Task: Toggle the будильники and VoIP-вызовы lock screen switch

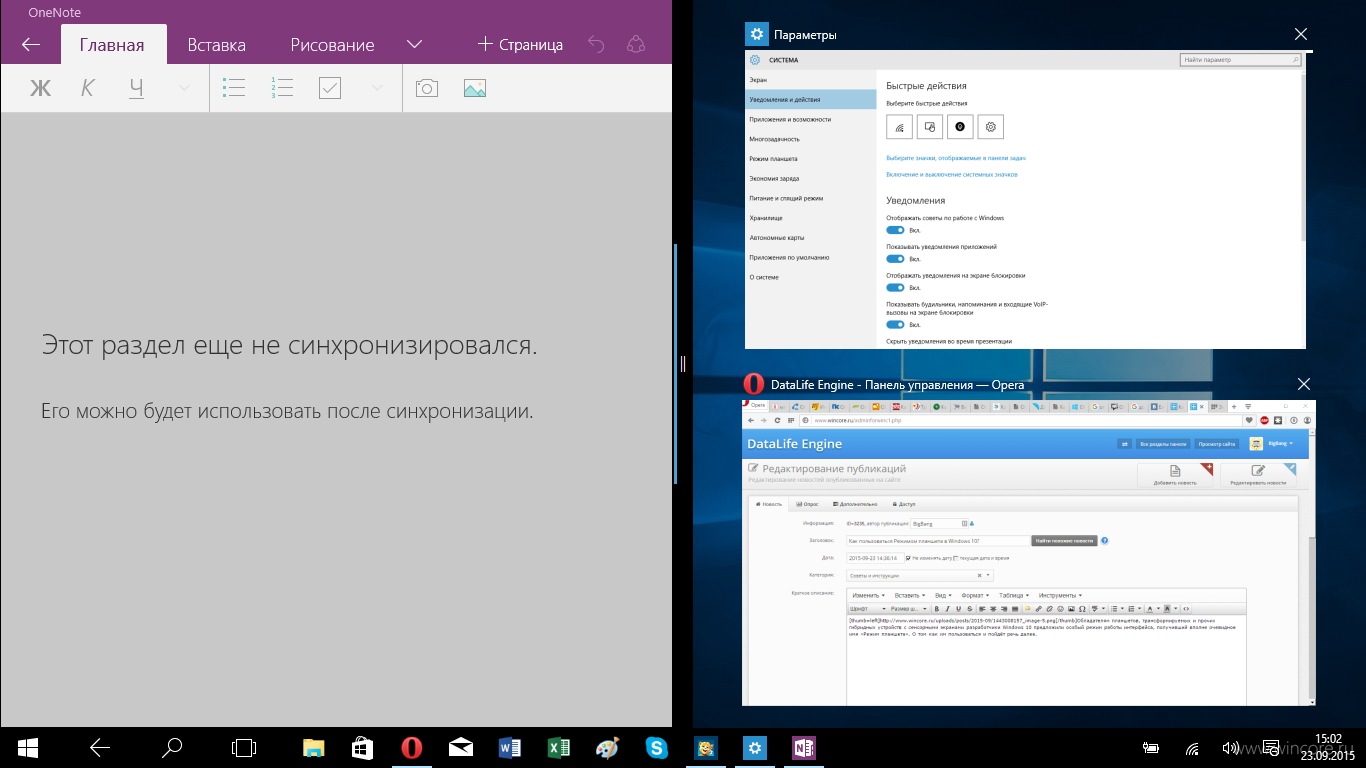Action: click(x=895, y=324)
